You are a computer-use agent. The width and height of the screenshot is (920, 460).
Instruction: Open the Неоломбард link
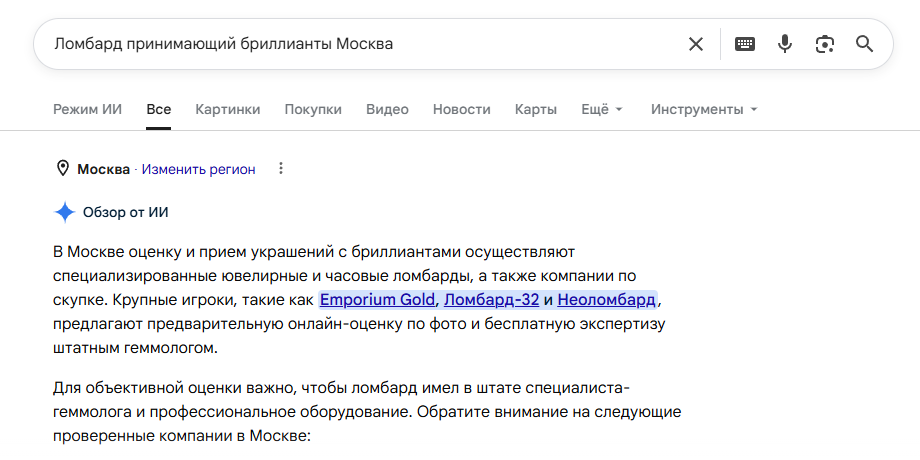(x=606, y=300)
